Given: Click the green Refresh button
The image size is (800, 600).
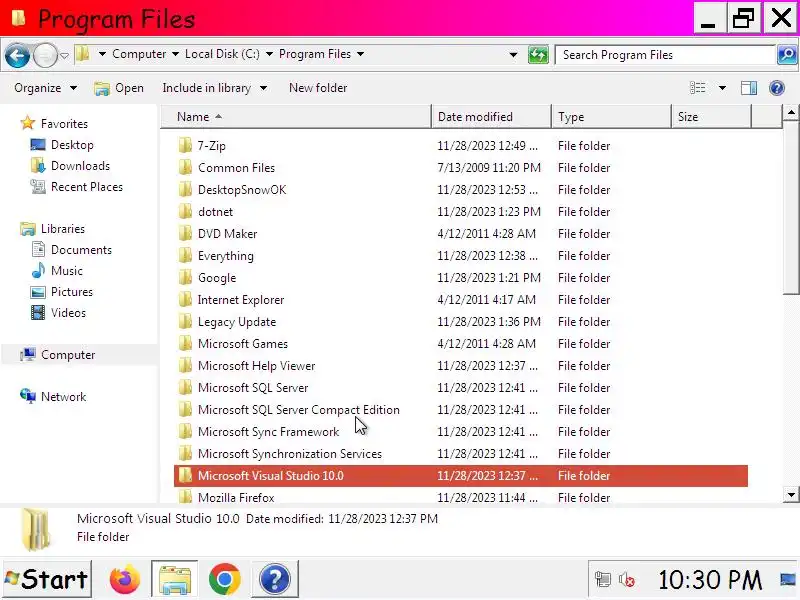Looking at the screenshot, I should 538,55.
